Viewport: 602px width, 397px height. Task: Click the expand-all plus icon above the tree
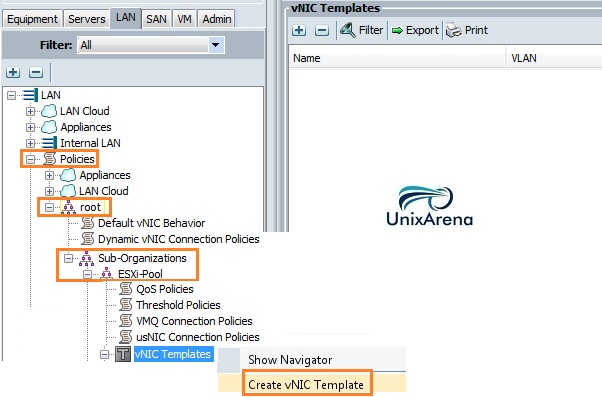13,72
